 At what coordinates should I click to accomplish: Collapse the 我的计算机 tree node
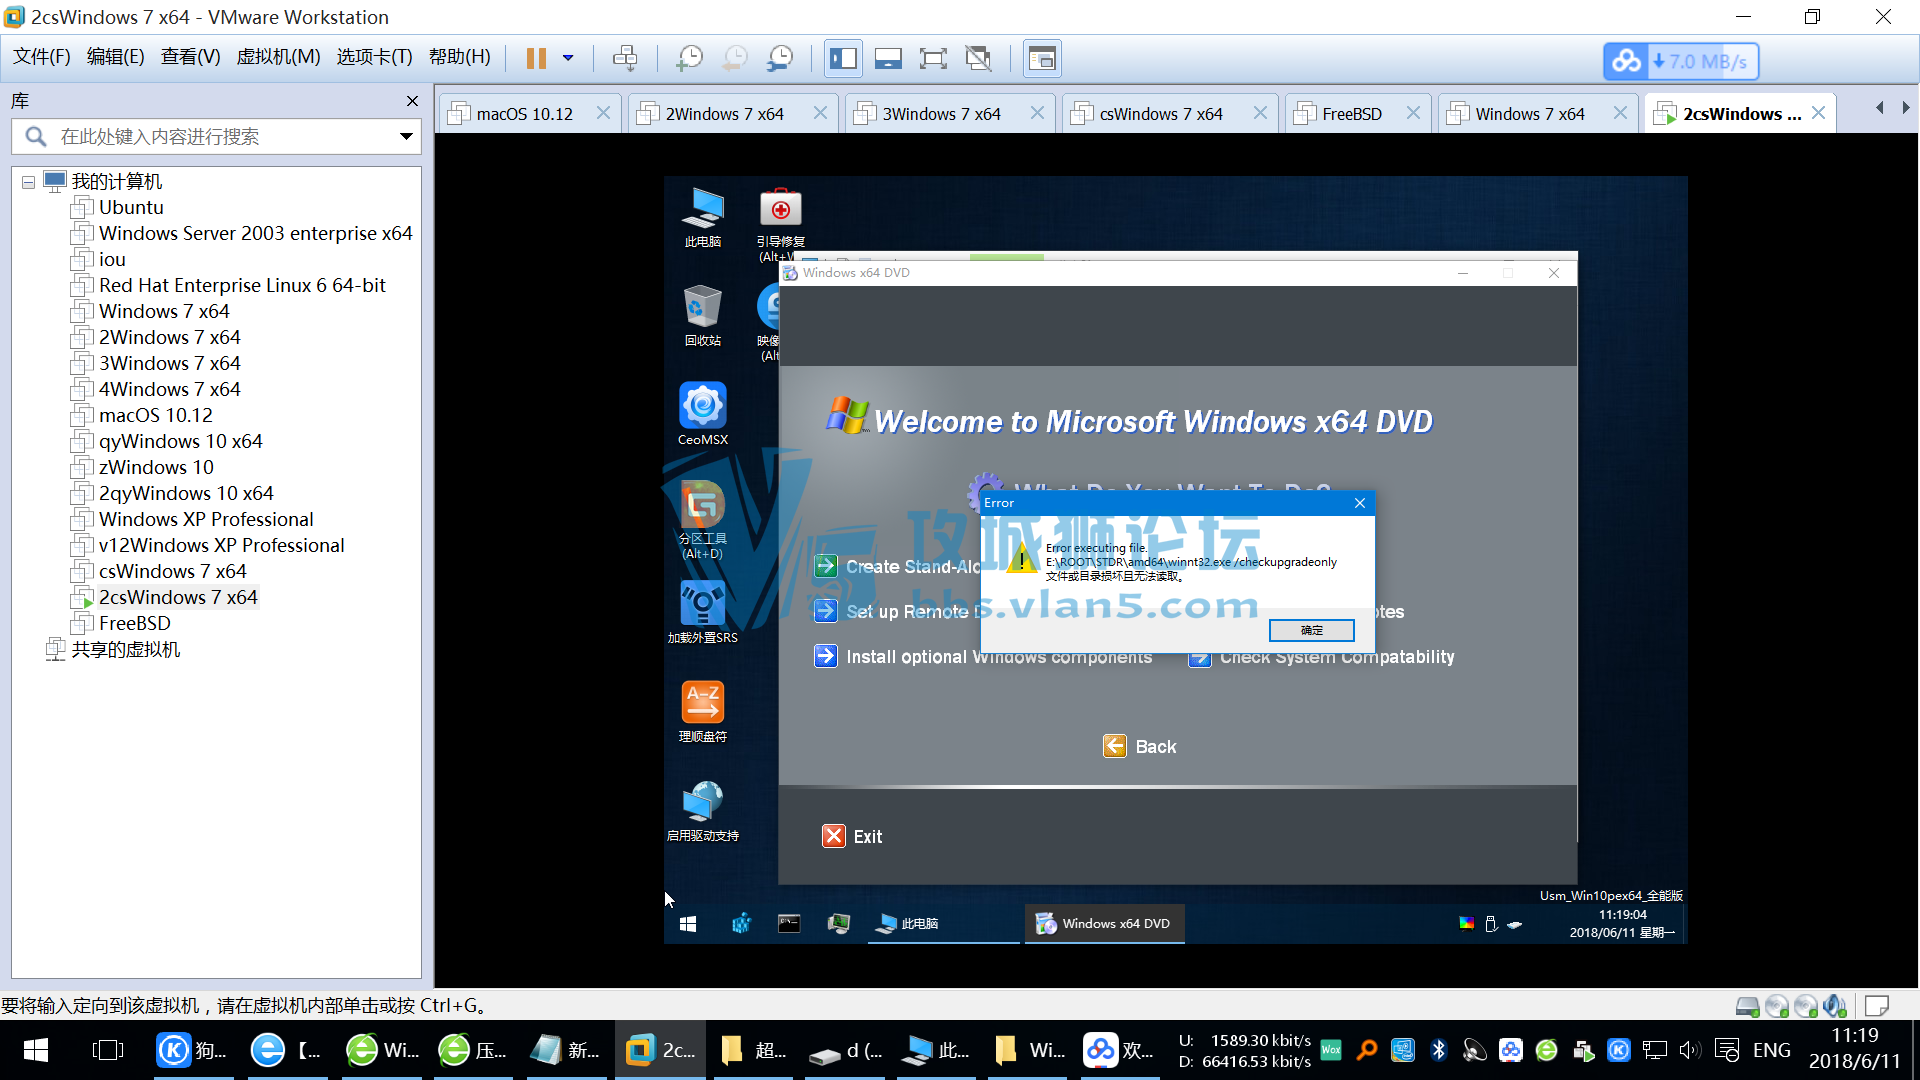click(x=28, y=182)
